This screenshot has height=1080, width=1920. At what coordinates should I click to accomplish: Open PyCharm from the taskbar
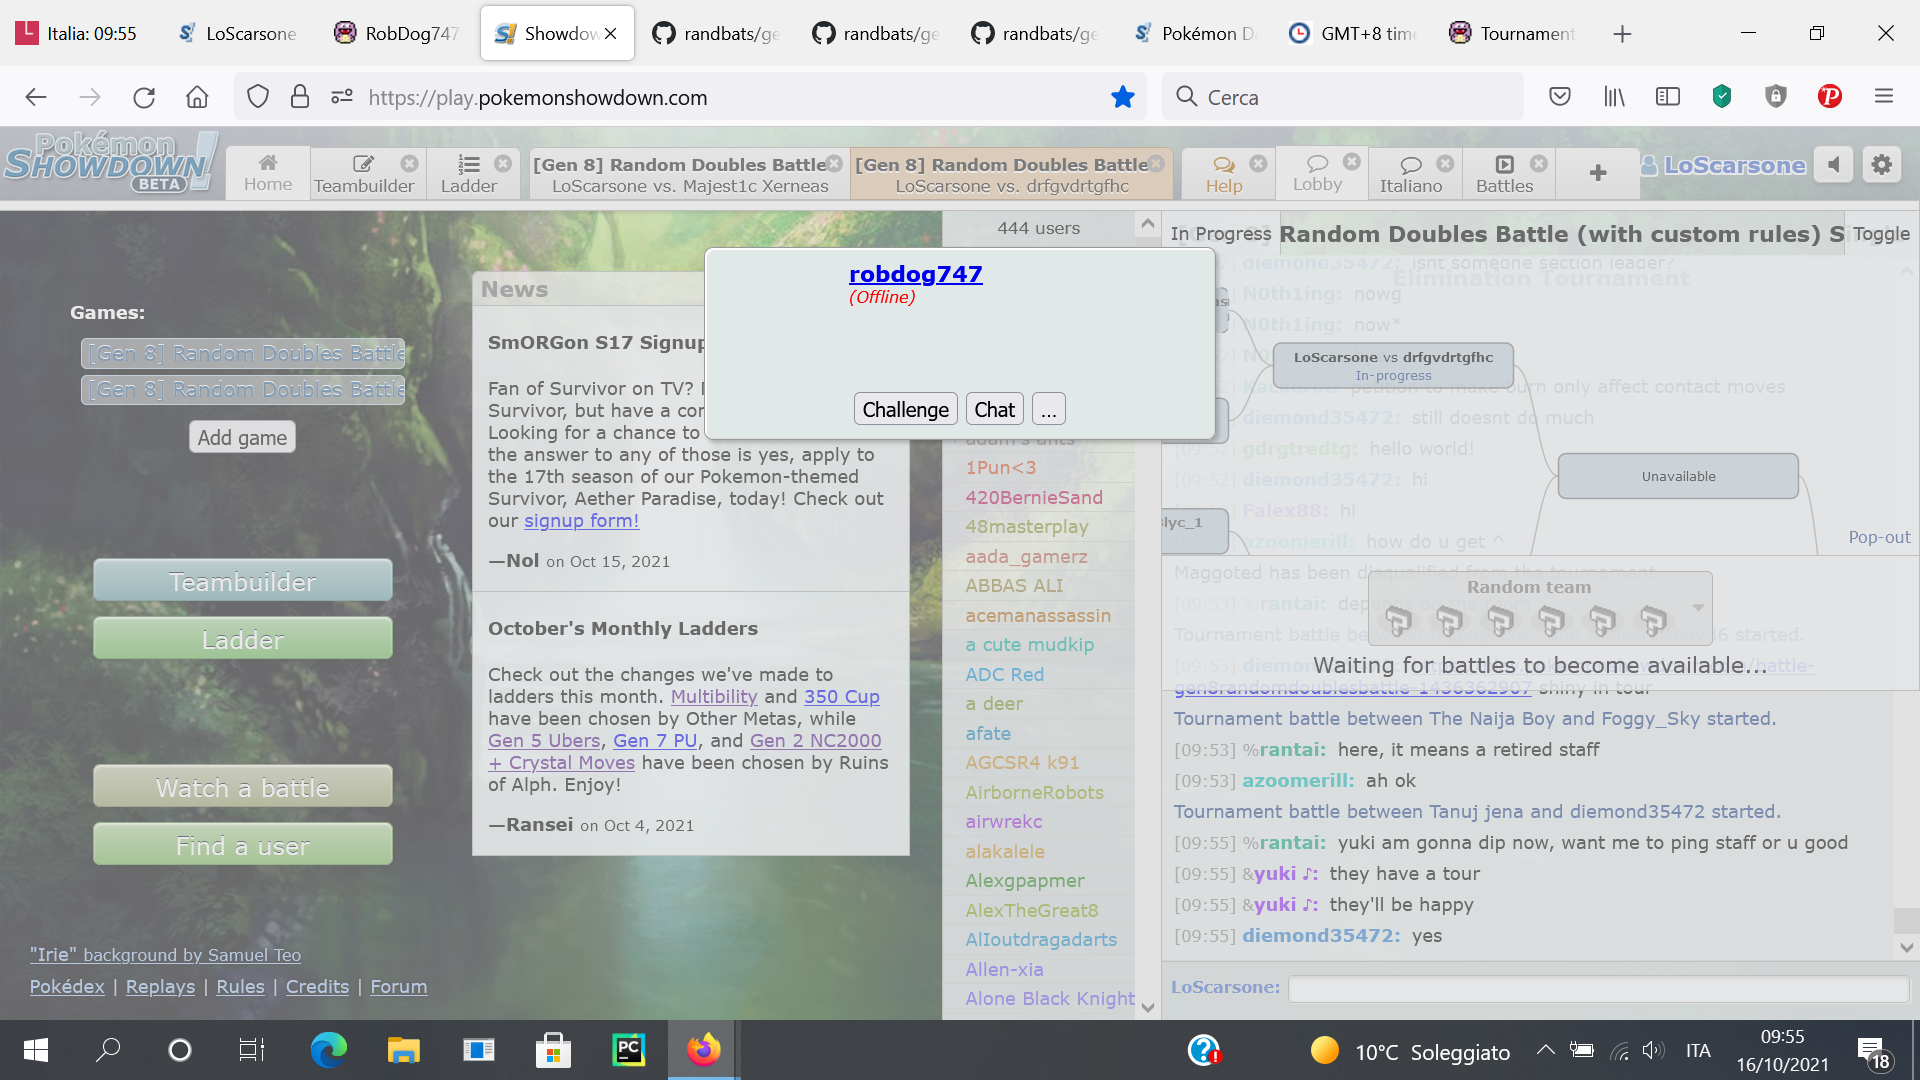click(628, 1050)
